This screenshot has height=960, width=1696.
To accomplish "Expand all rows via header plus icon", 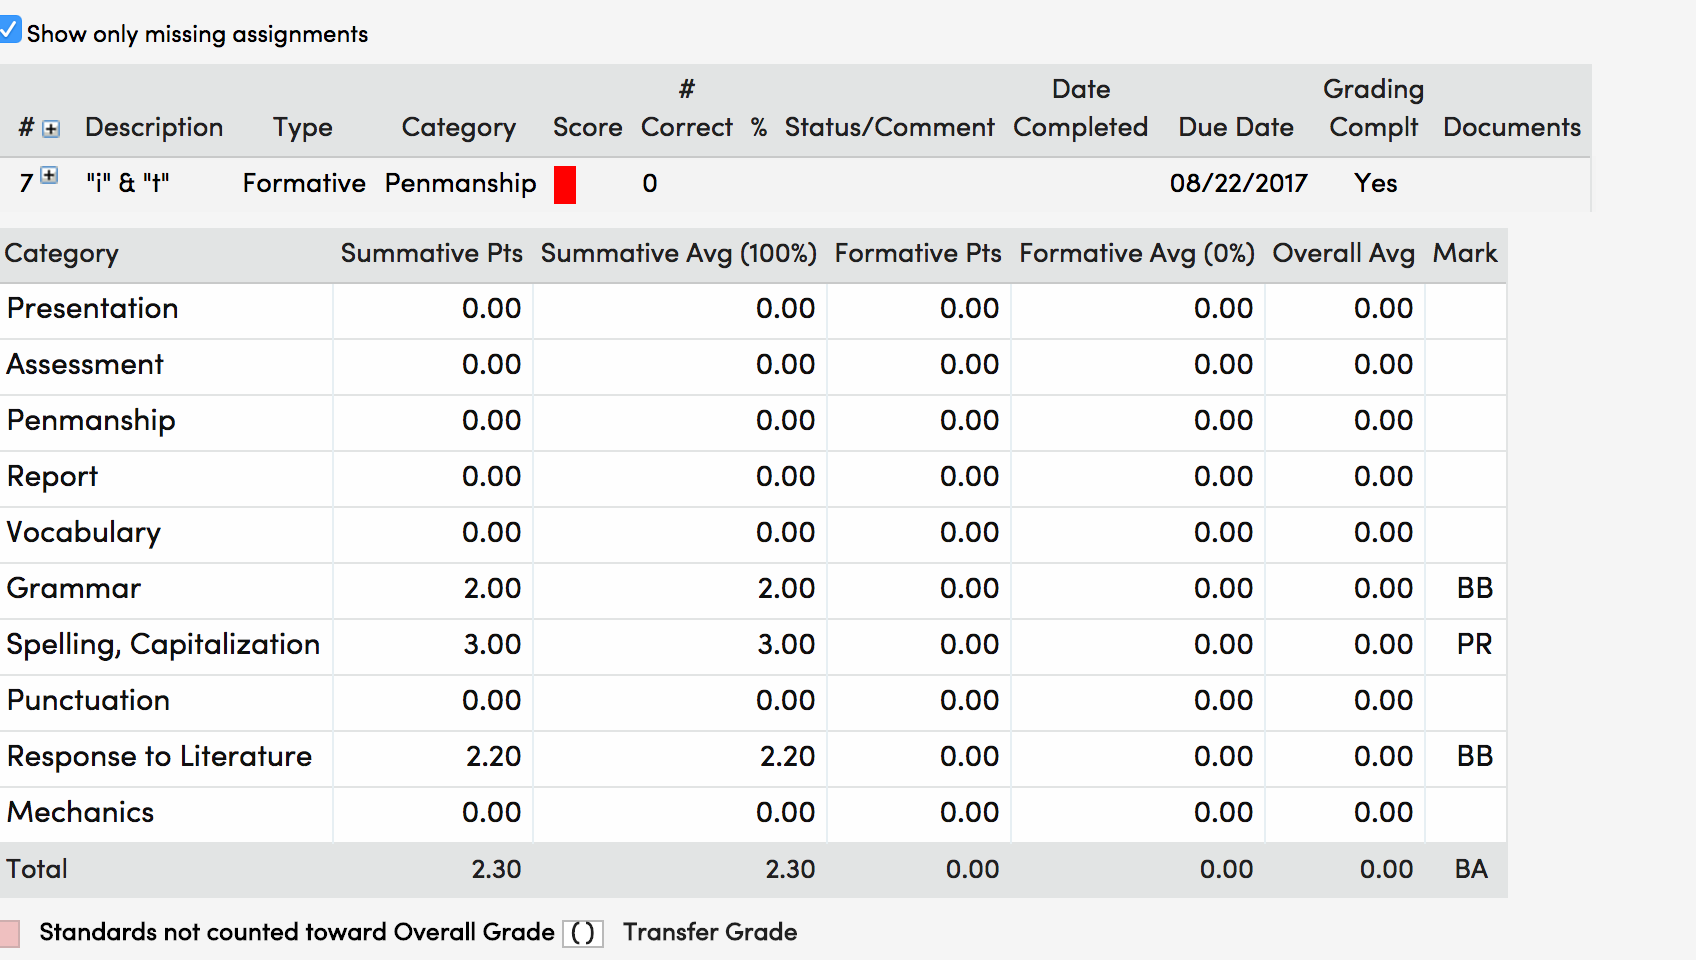I will pos(51,129).
